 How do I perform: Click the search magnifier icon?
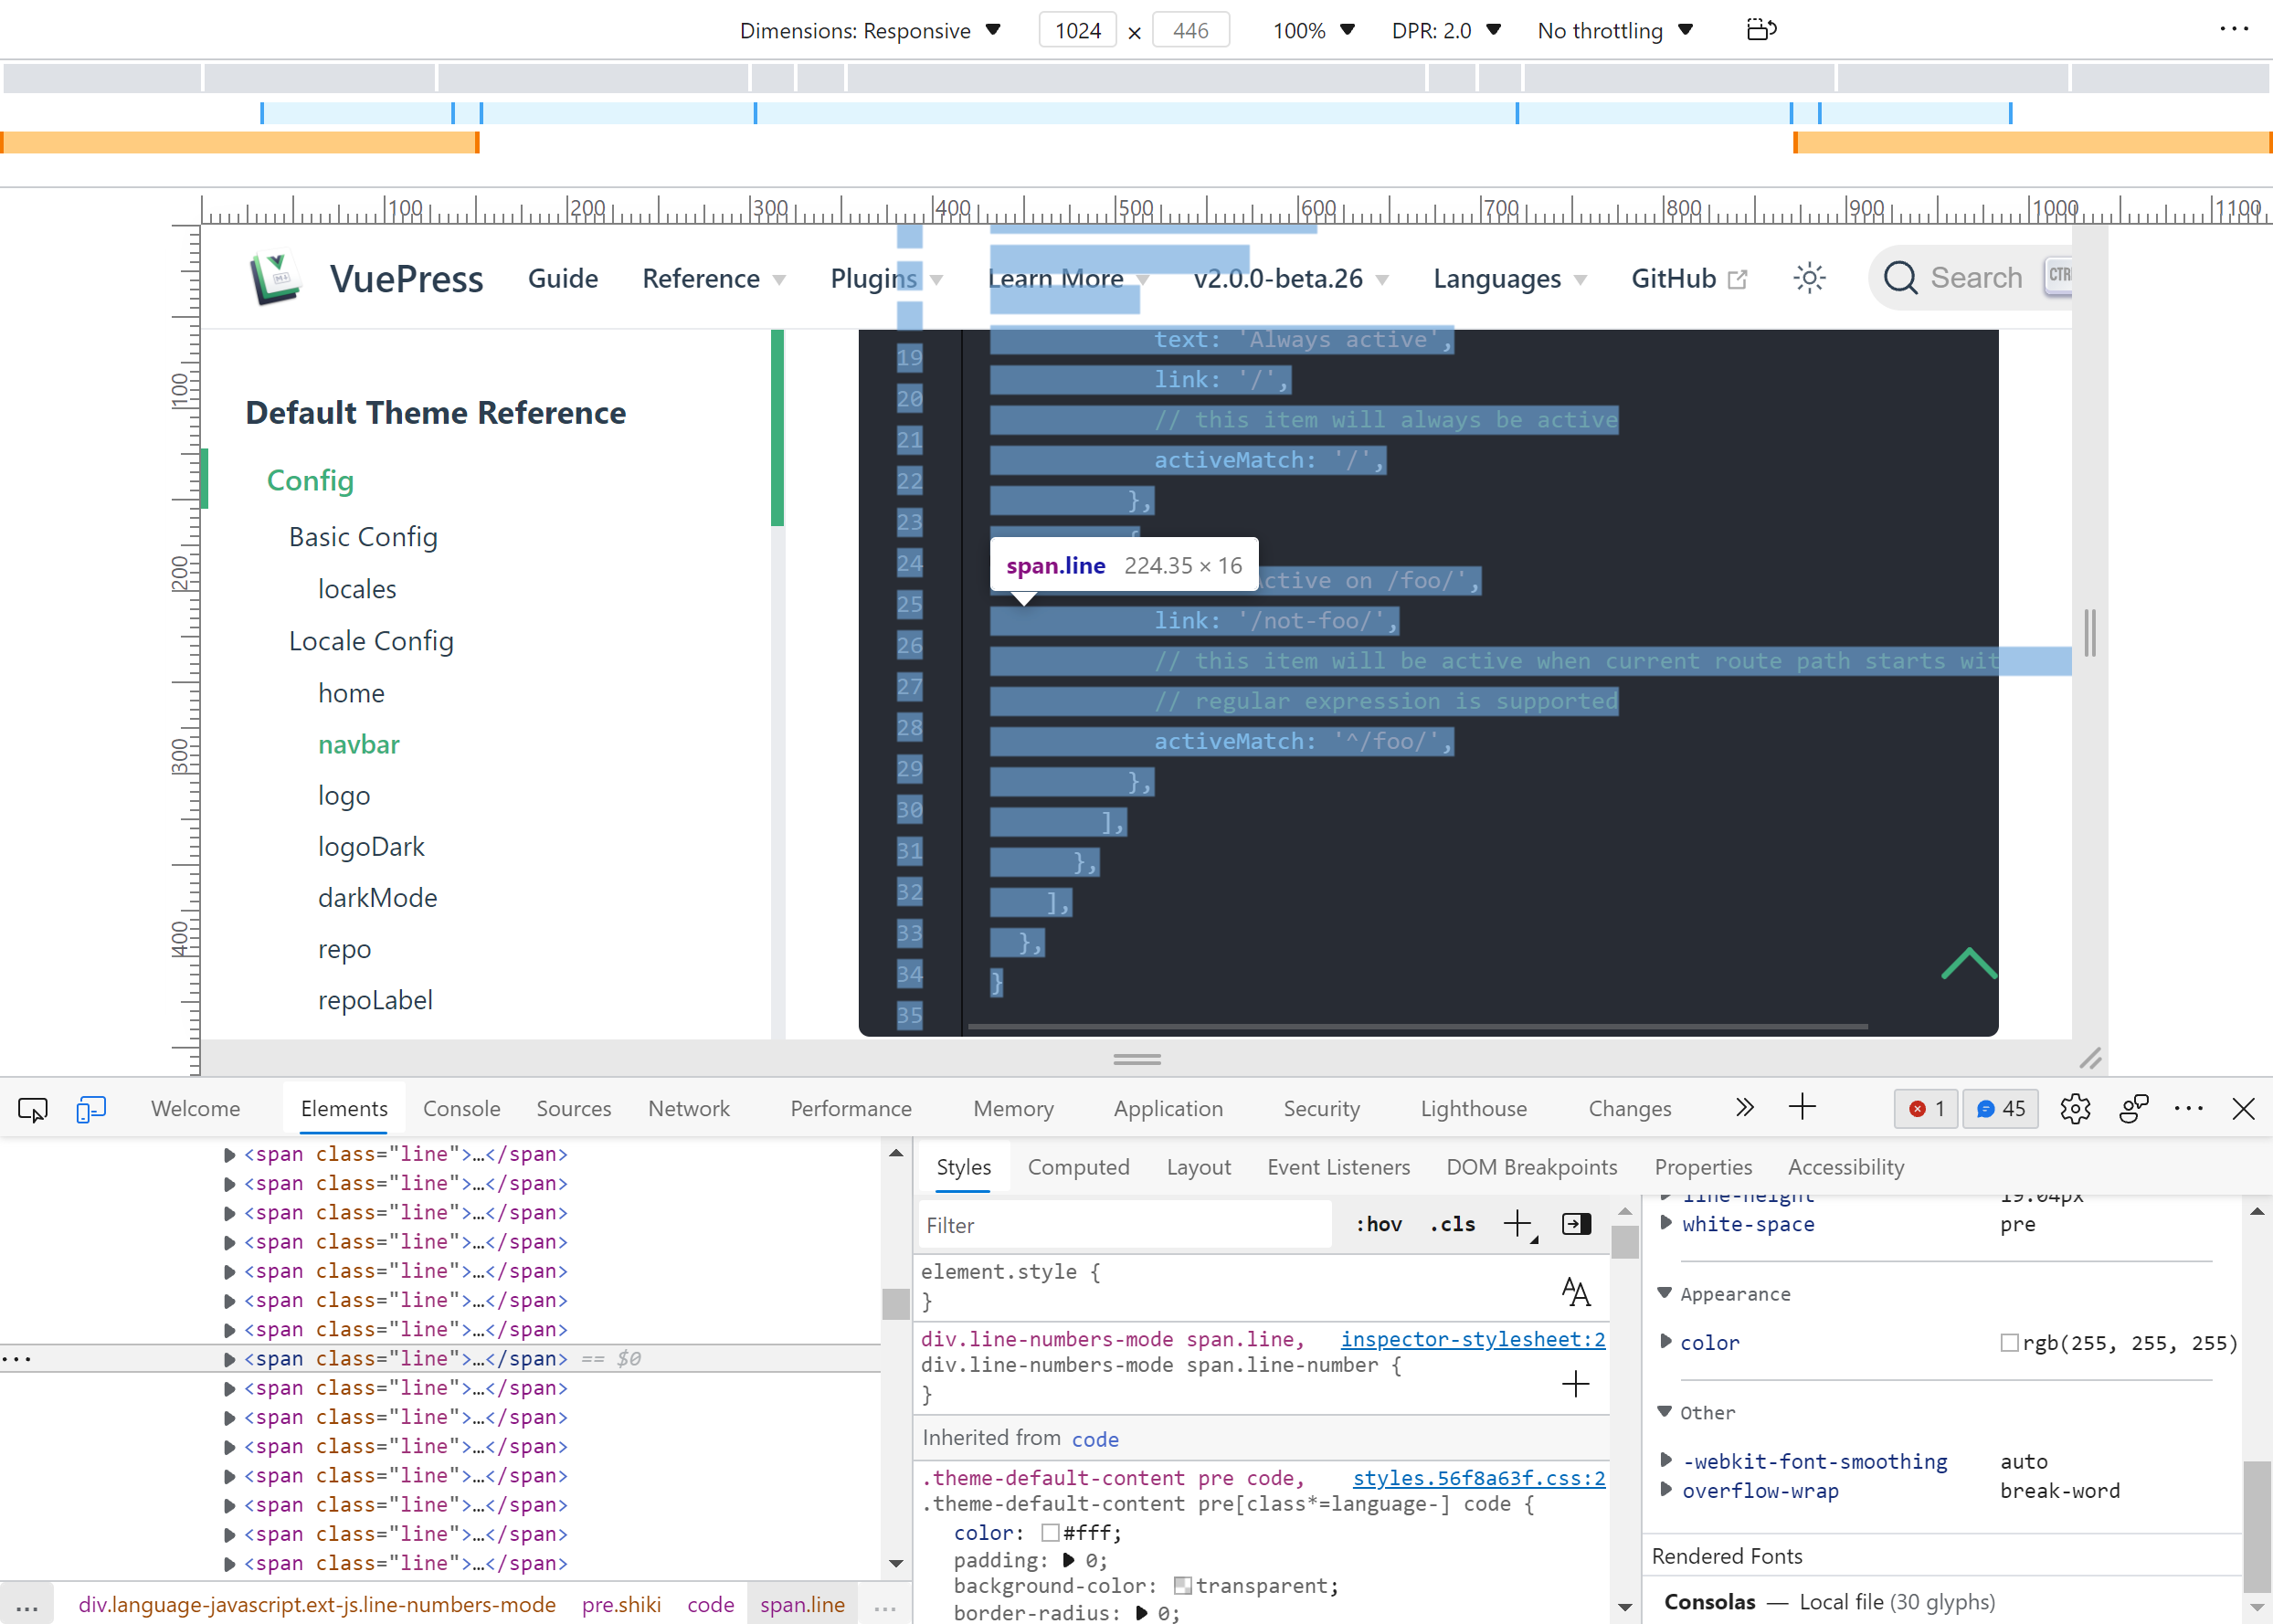tap(1900, 278)
